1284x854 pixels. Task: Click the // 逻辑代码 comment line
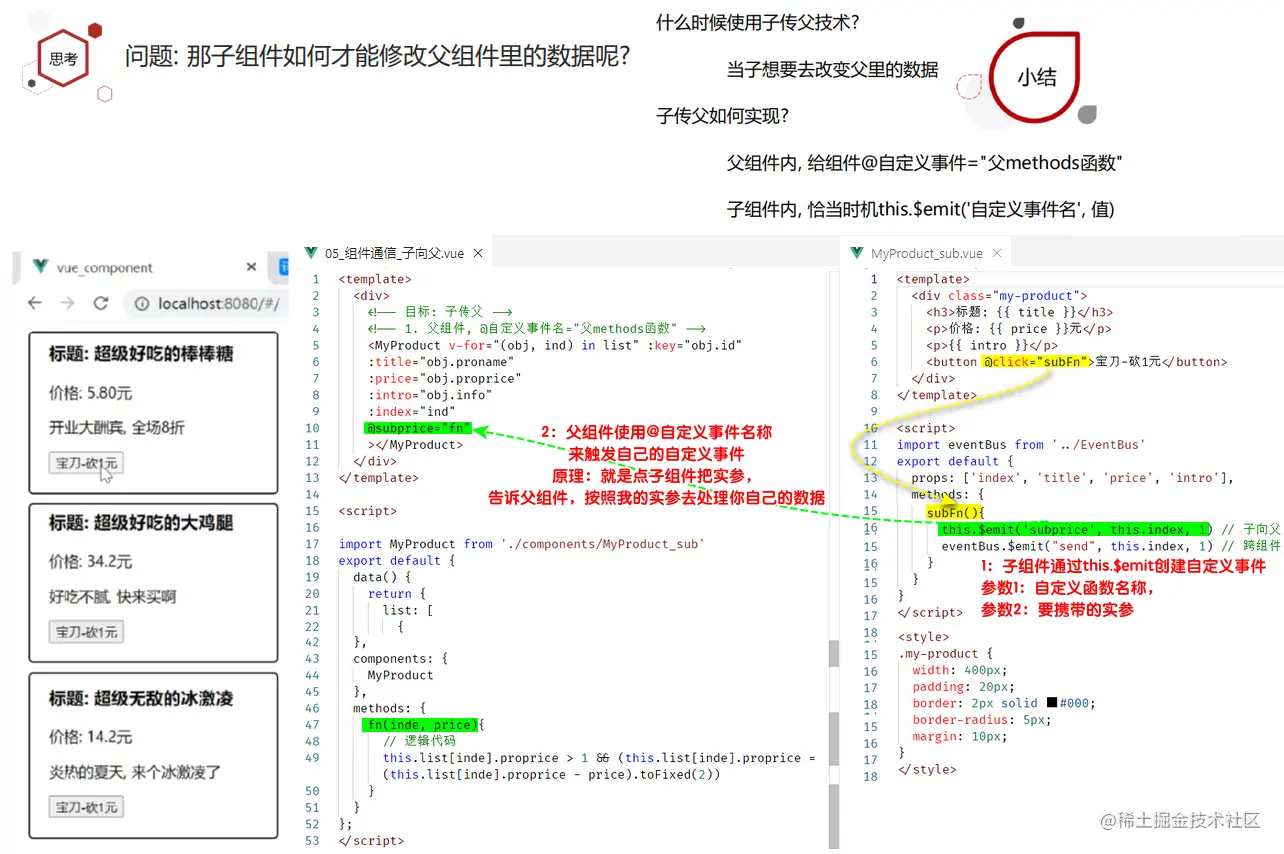(419, 741)
